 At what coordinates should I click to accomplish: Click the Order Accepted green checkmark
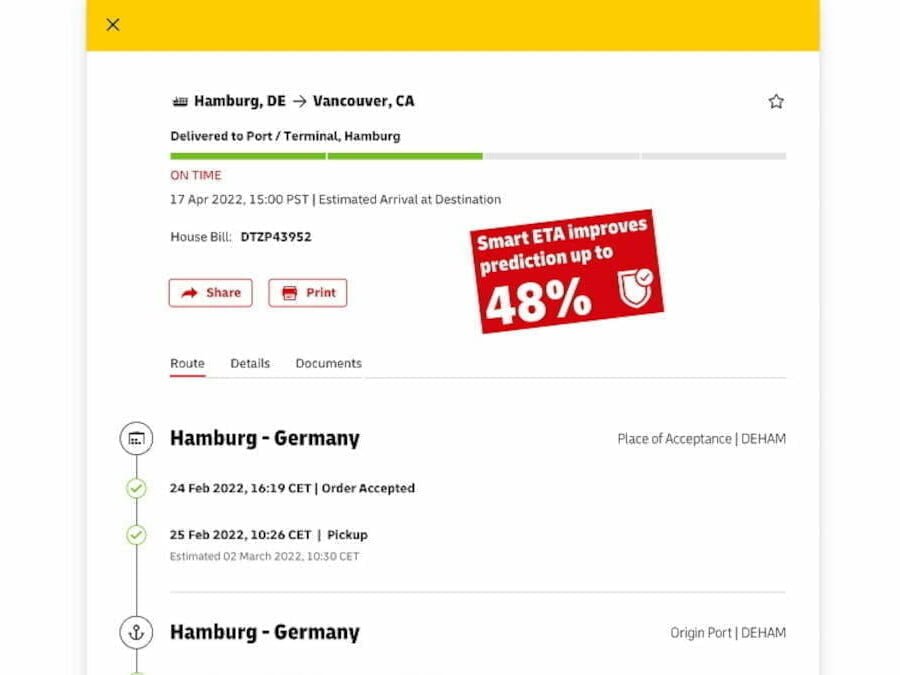[x=136, y=488]
